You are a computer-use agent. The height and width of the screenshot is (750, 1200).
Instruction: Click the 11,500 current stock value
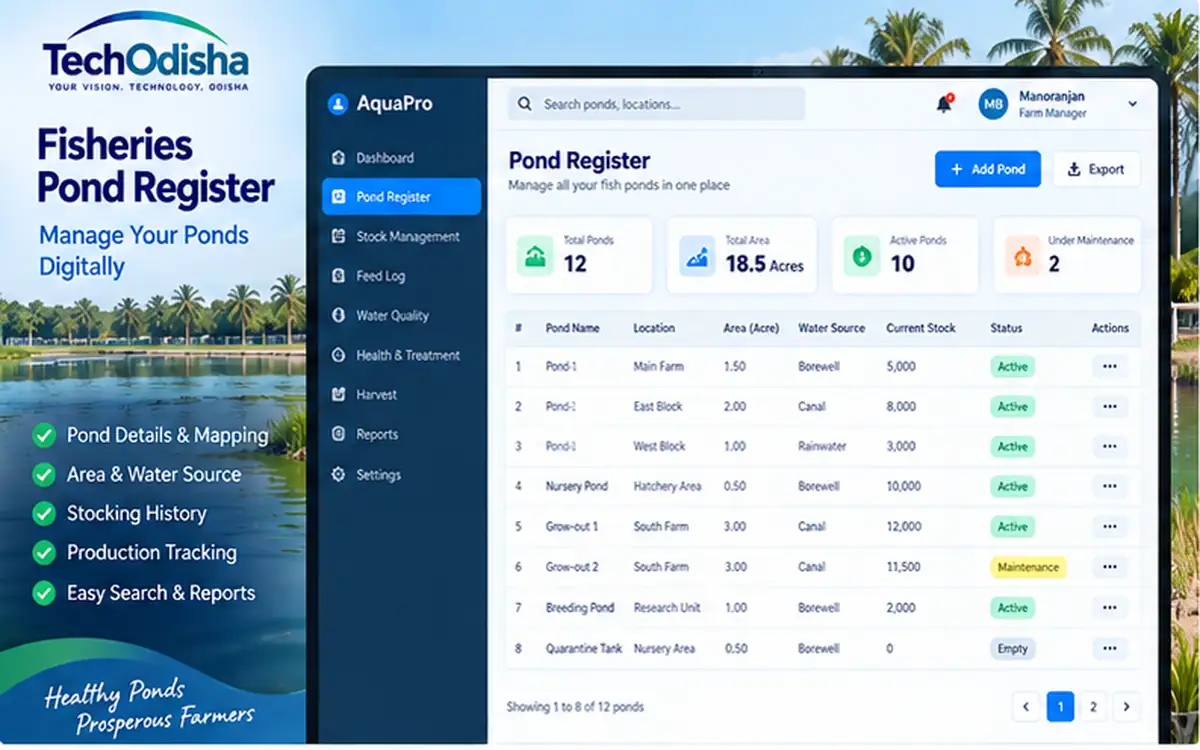[x=904, y=567]
